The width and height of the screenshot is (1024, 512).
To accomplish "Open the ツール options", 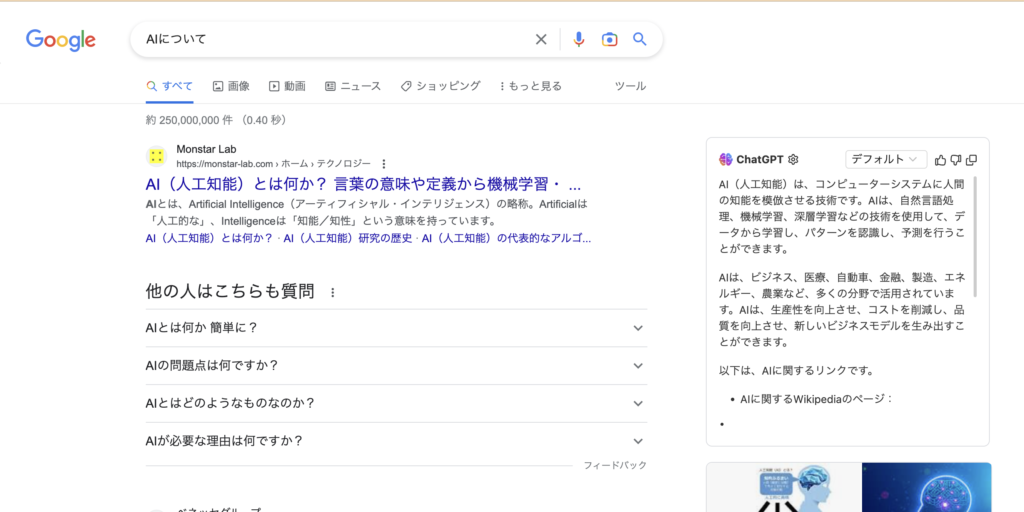I will pyautogui.click(x=631, y=86).
